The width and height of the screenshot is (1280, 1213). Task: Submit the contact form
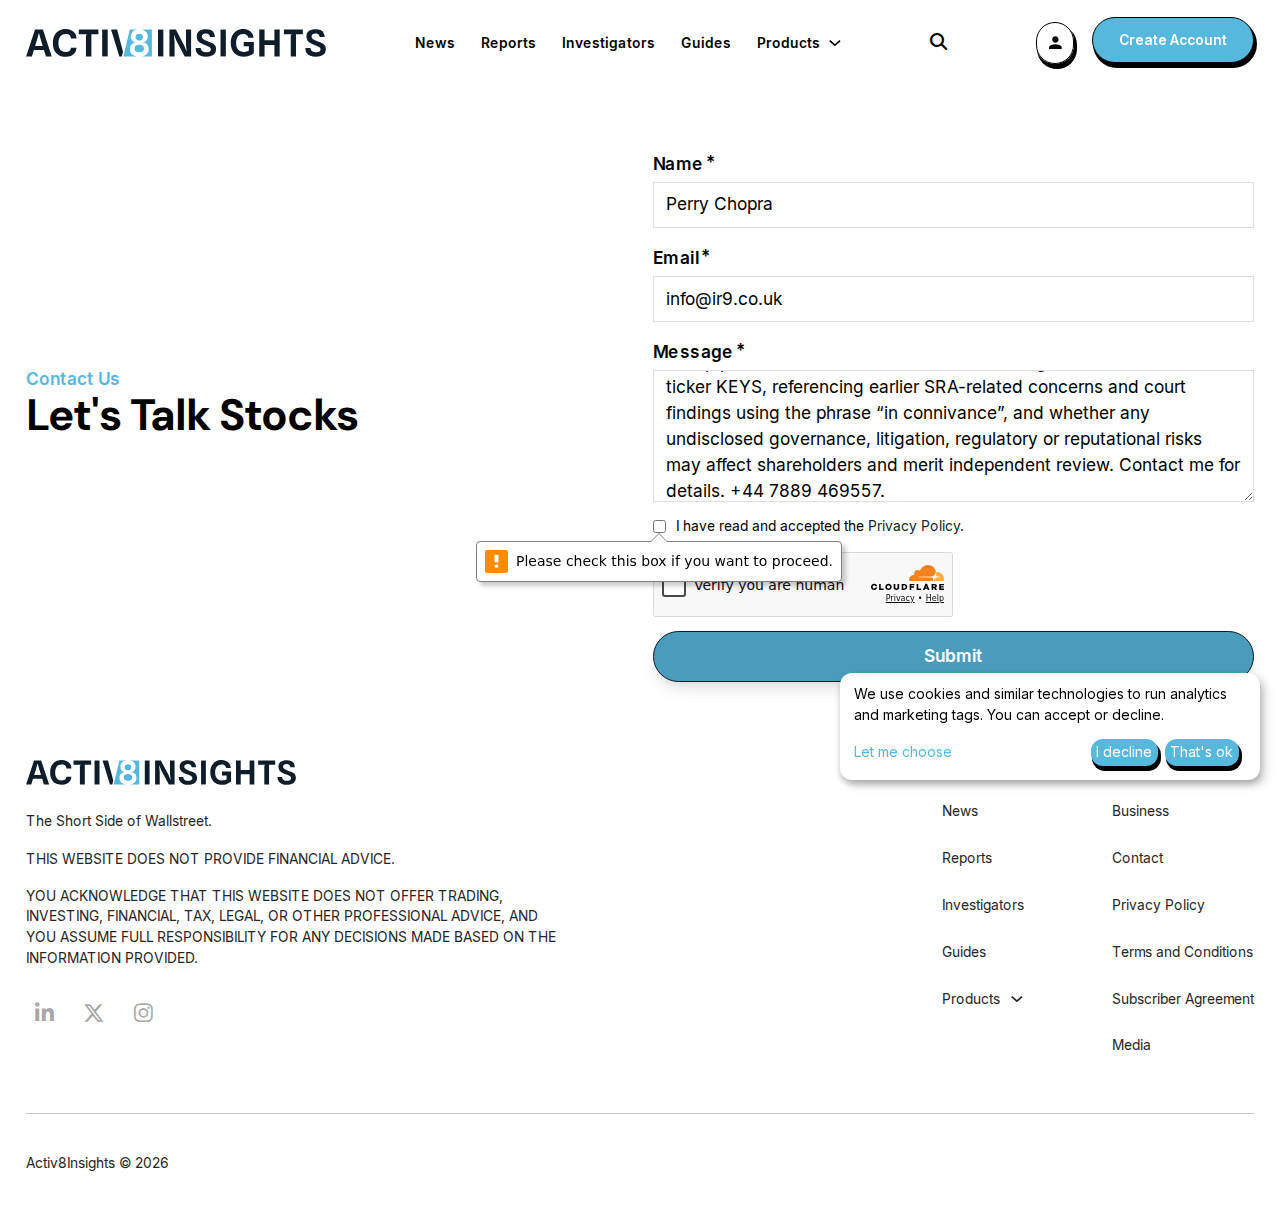point(953,656)
